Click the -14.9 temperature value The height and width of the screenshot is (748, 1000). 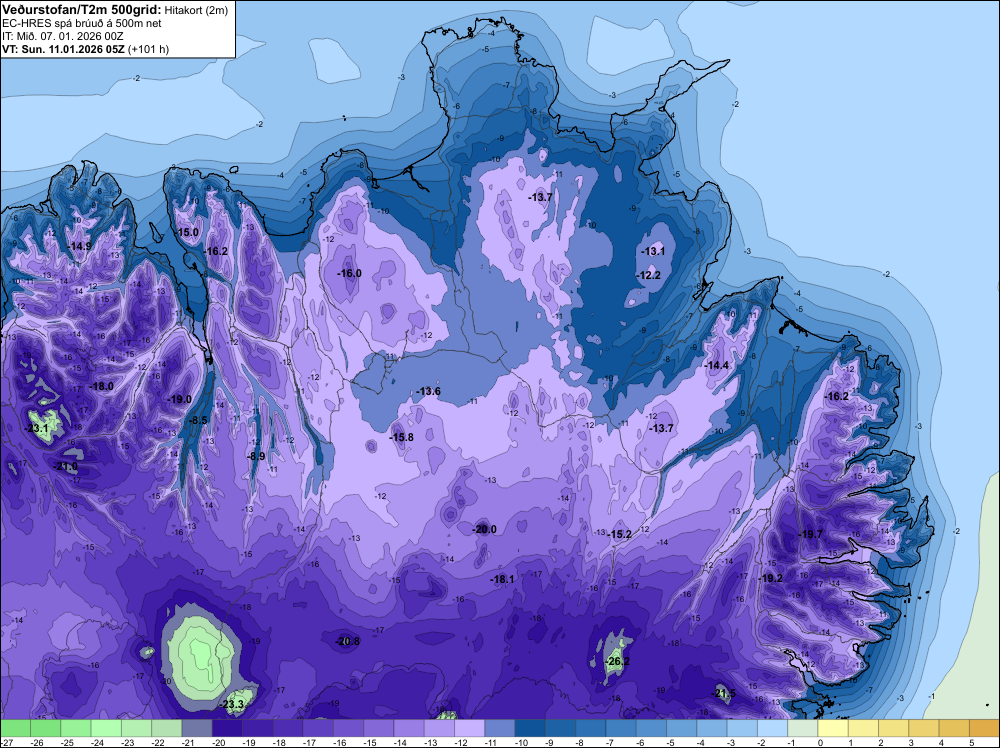[x=81, y=246]
